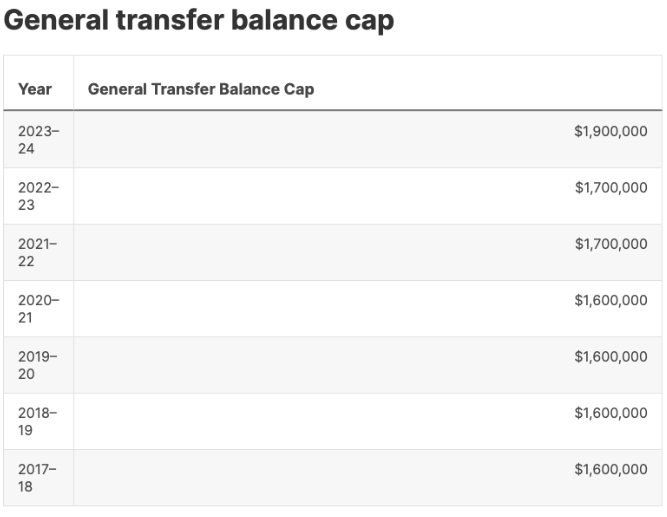Viewport: 667px width, 517px height.
Task: Click the empty middle of the 2023–24 row
Action: 320,139
